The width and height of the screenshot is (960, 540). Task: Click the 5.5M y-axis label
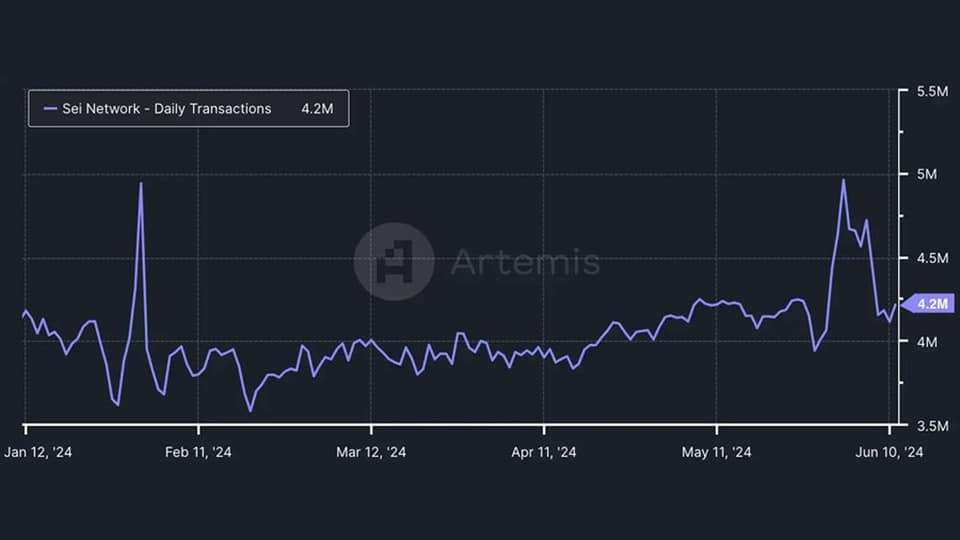tap(932, 91)
